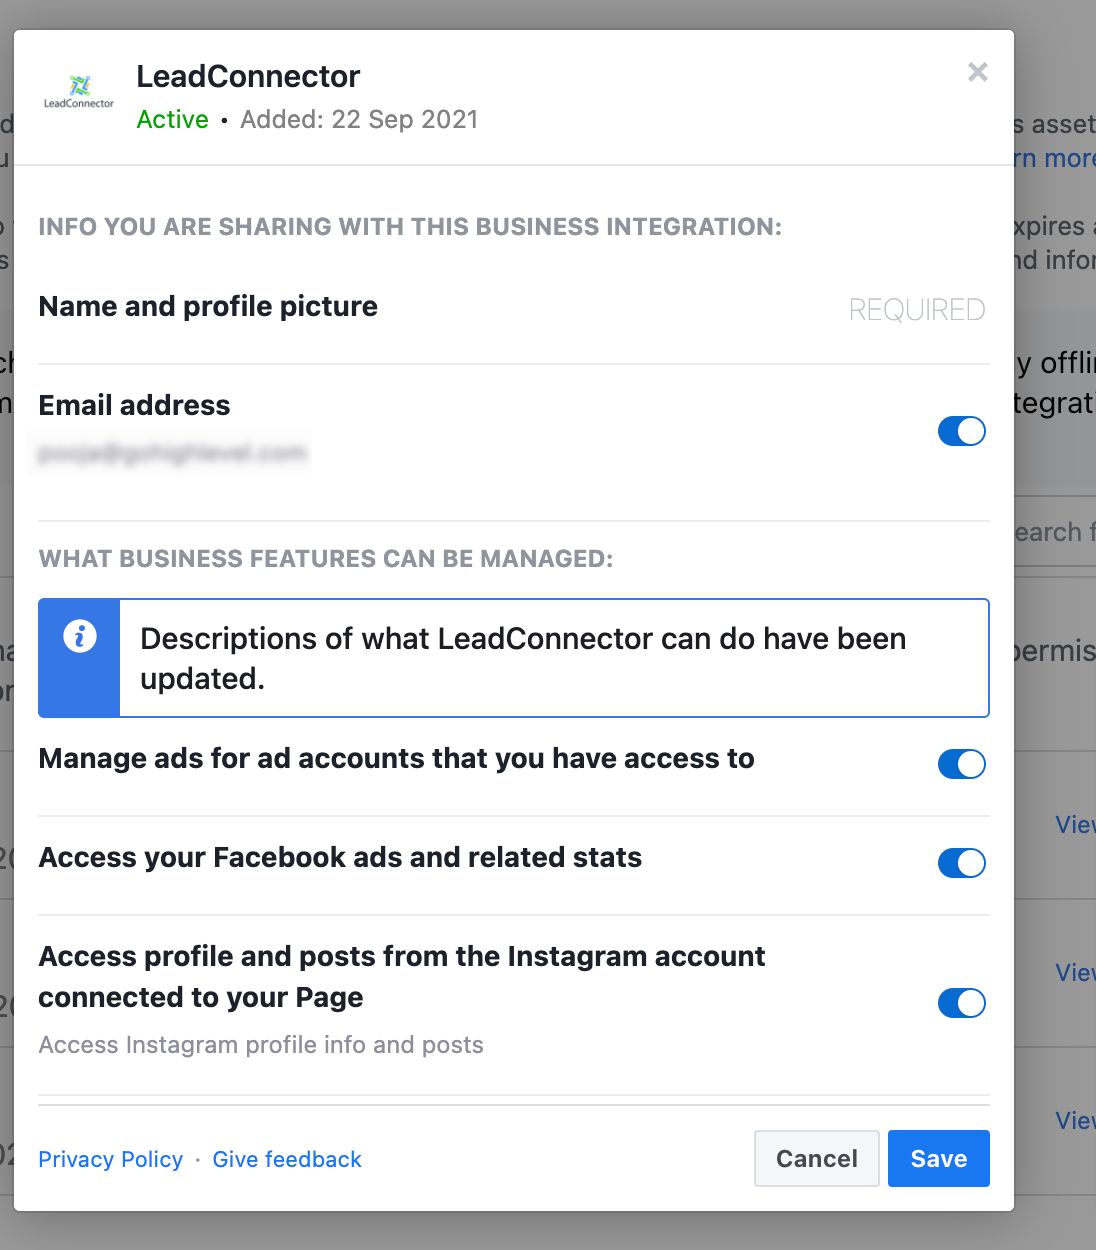
Task: Click the REQUIRED label for name and picture
Action: tap(917, 310)
